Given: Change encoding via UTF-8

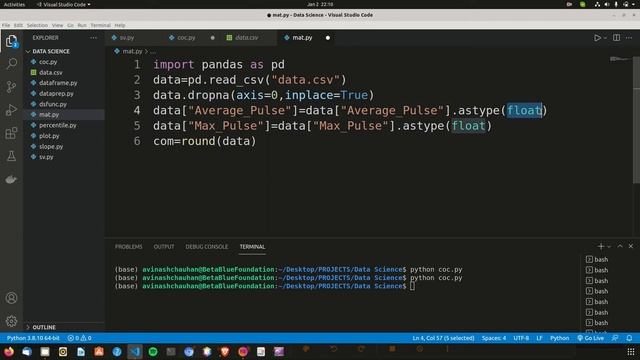Looking at the screenshot, I should coord(521,338).
